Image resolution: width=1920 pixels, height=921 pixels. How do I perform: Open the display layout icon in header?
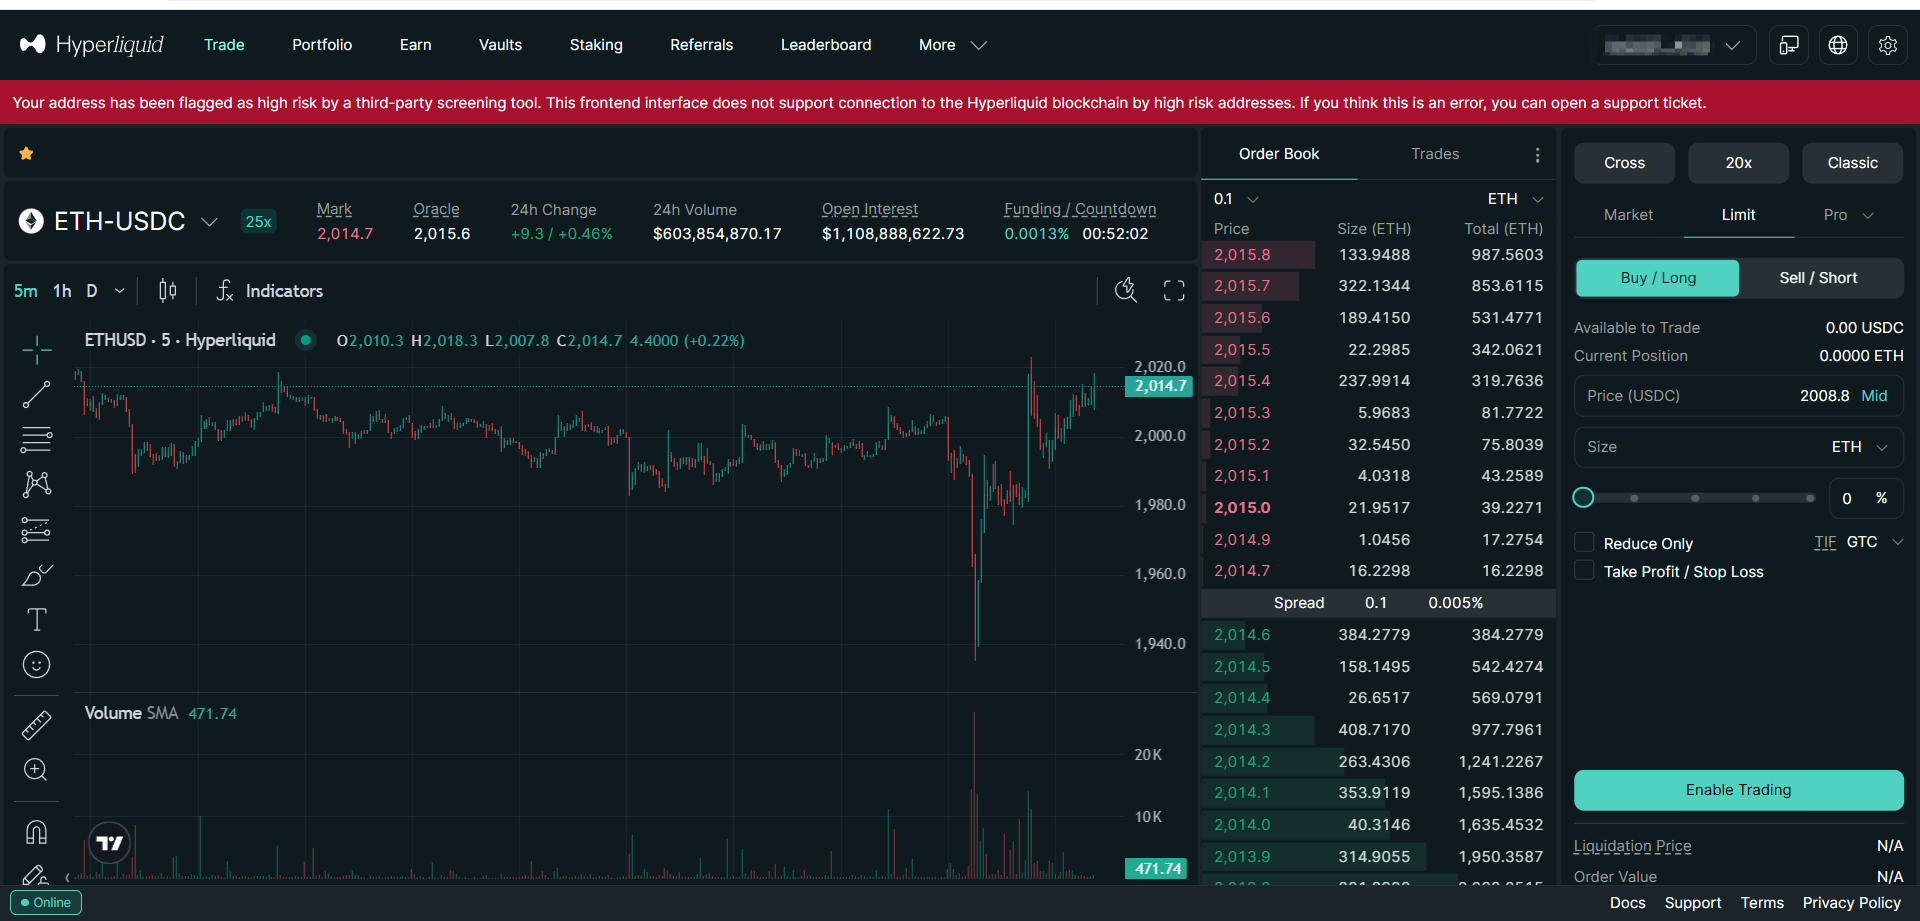coord(1789,45)
